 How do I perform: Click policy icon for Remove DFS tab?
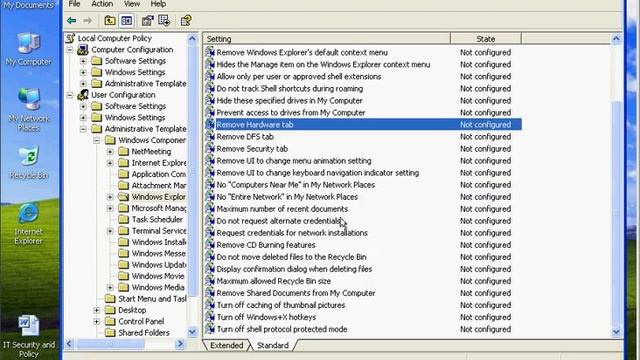click(210, 137)
